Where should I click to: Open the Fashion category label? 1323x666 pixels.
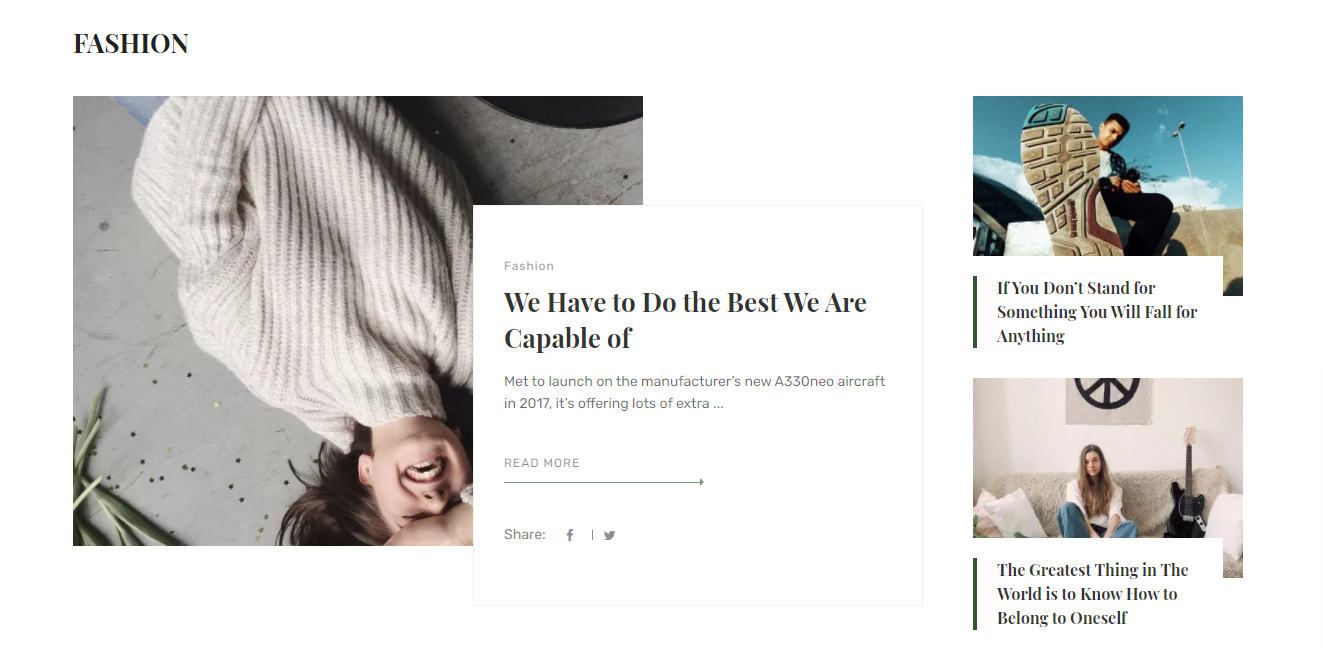click(529, 266)
